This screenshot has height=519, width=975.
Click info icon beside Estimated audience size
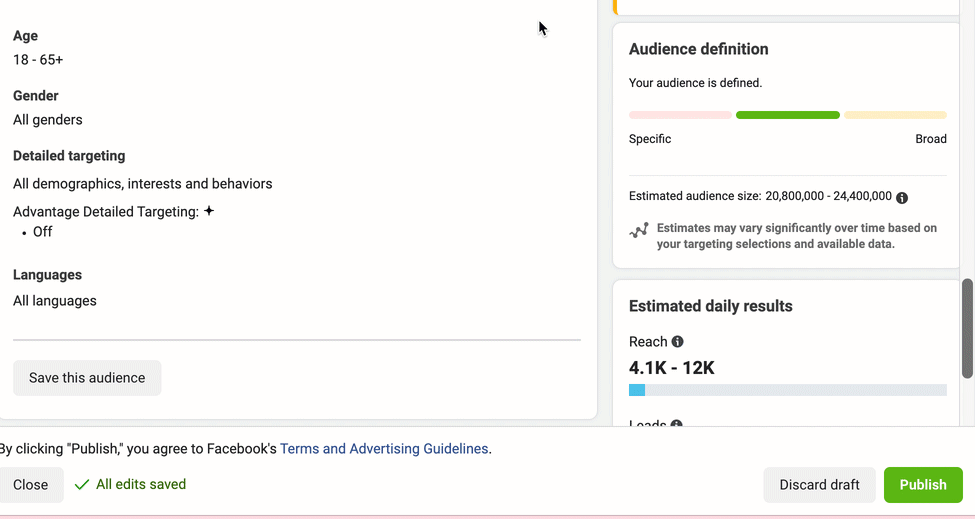[x=902, y=198]
